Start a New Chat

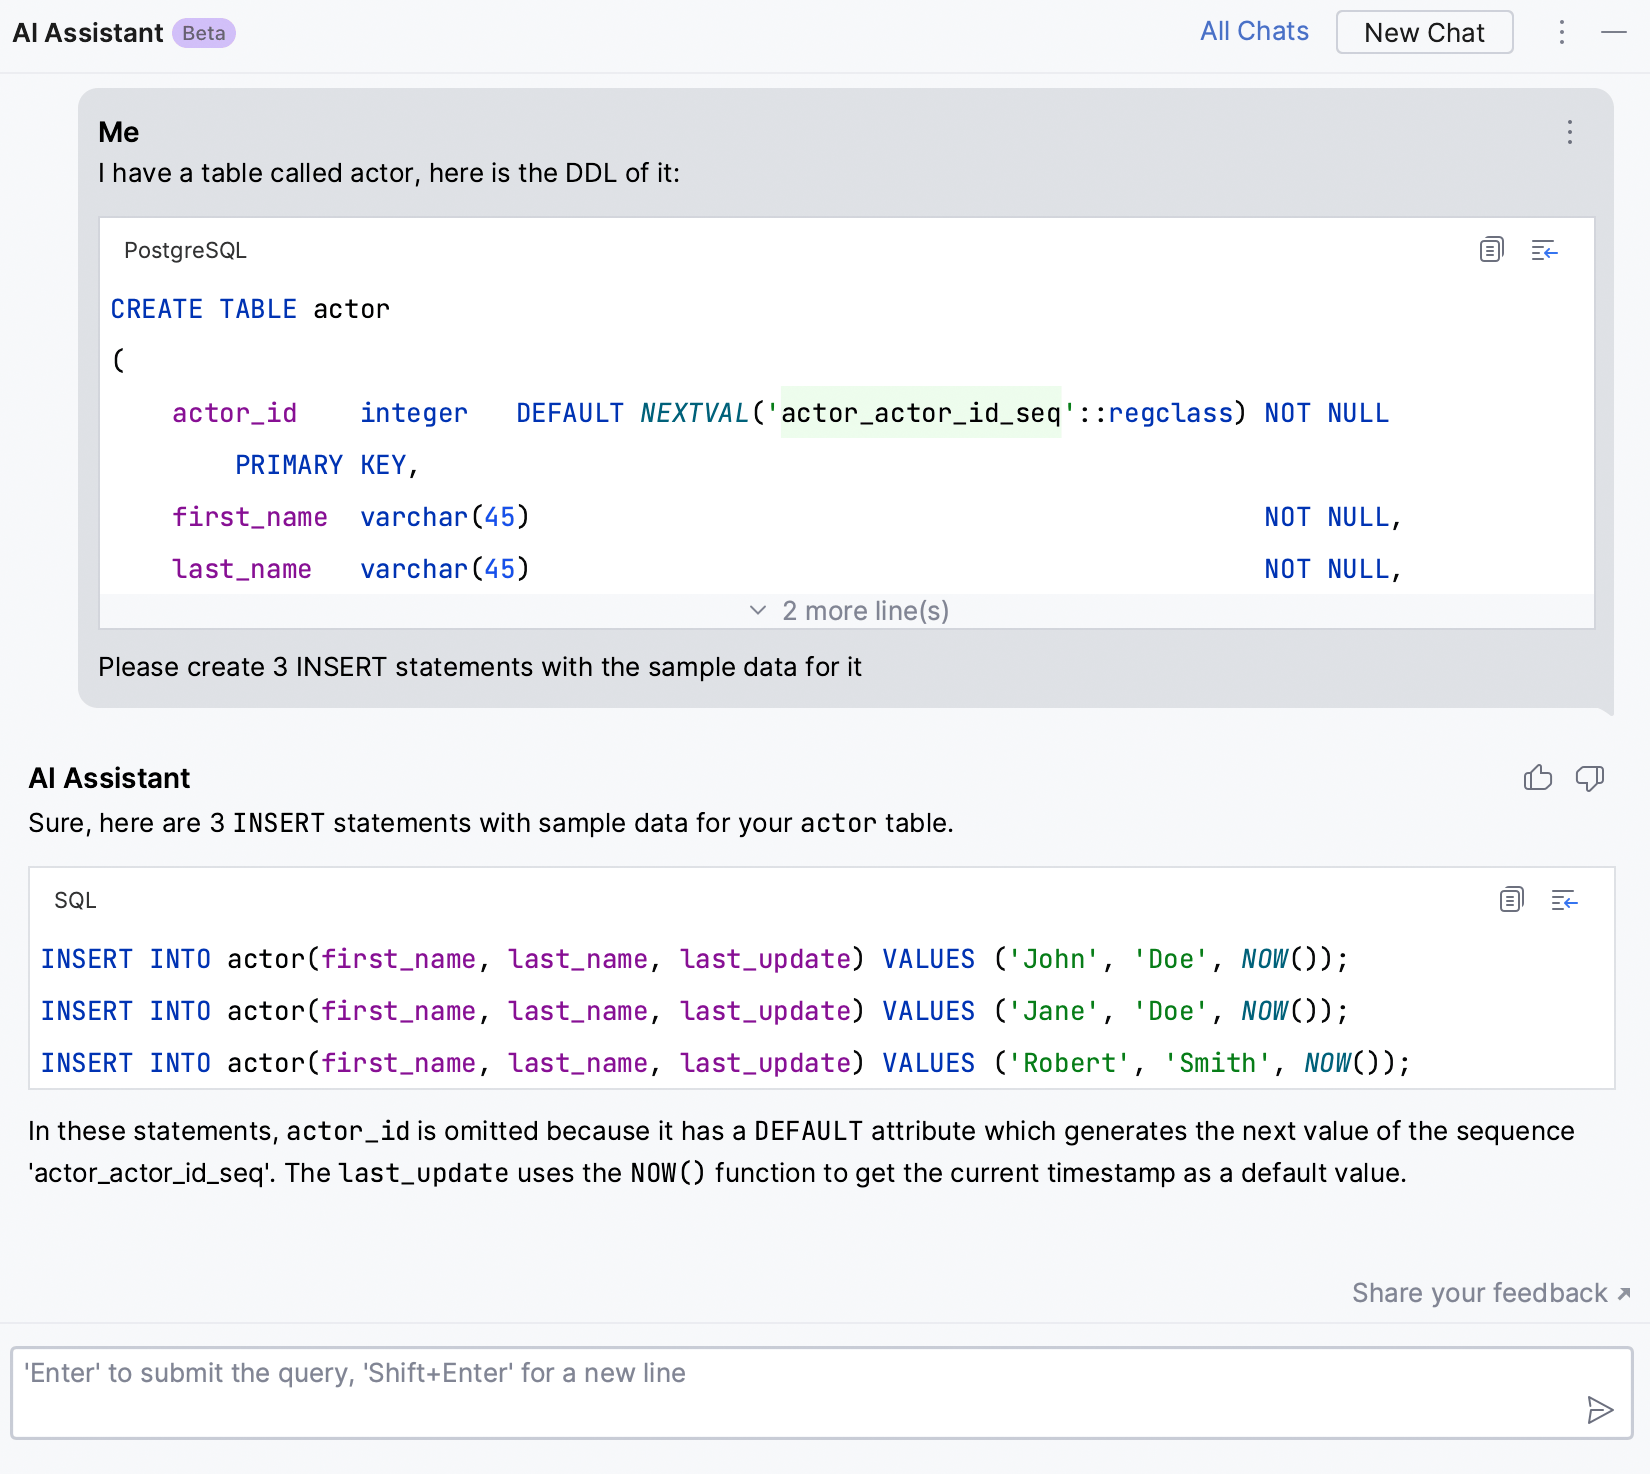pos(1424,33)
